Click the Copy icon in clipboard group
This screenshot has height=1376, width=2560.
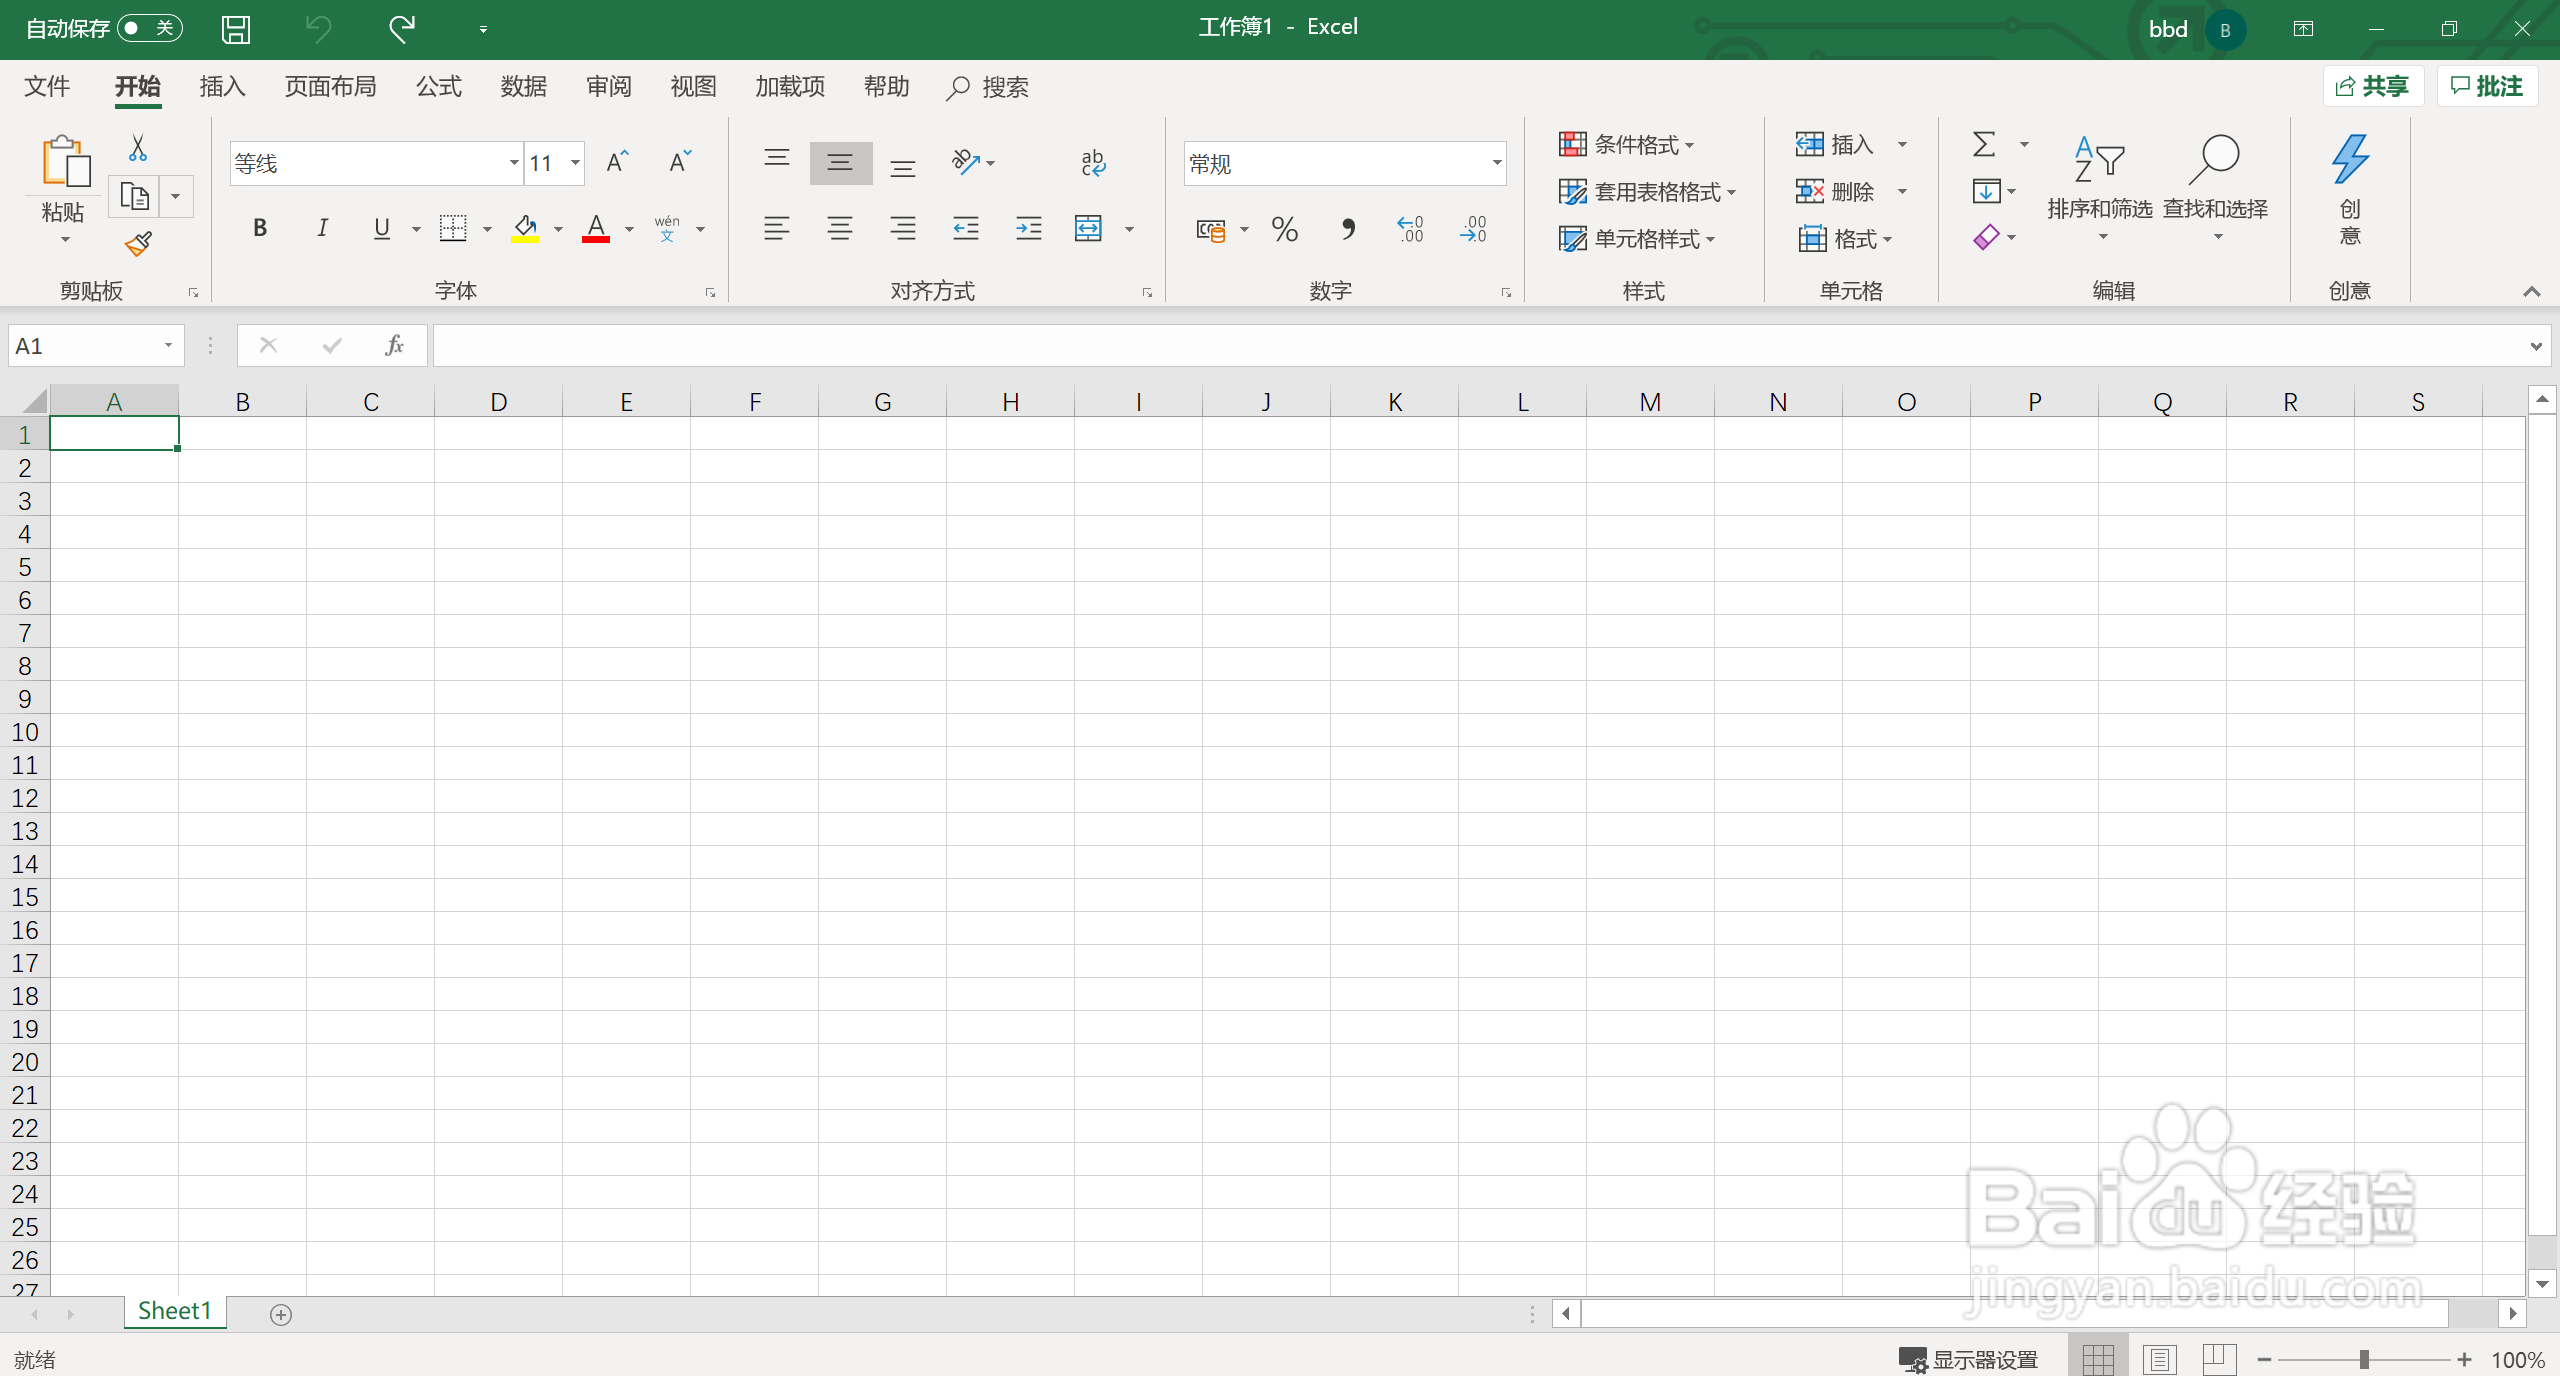coord(135,196)
